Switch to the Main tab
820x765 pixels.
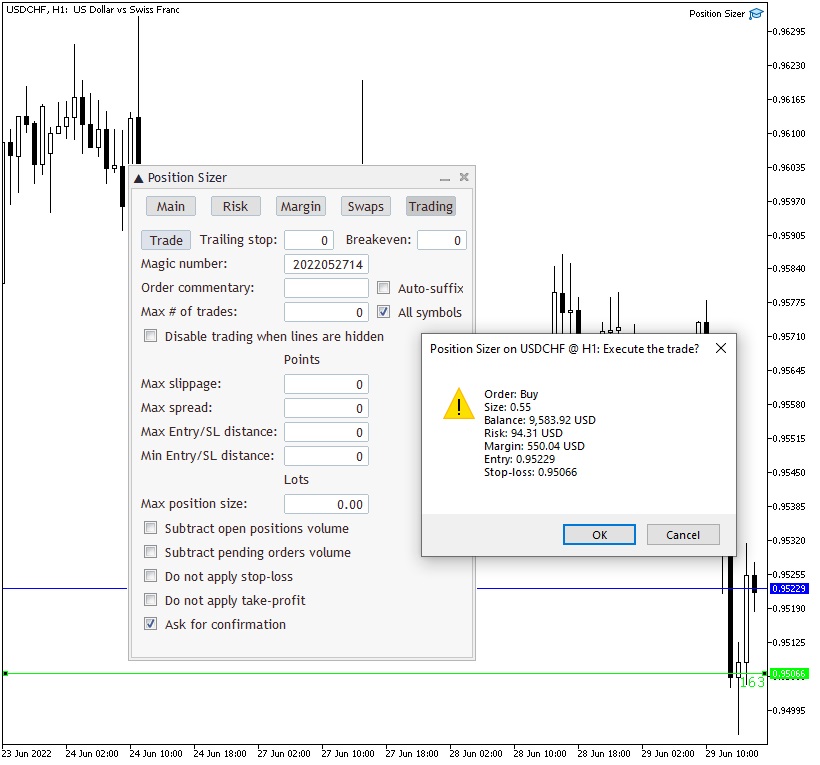(171, 206)
